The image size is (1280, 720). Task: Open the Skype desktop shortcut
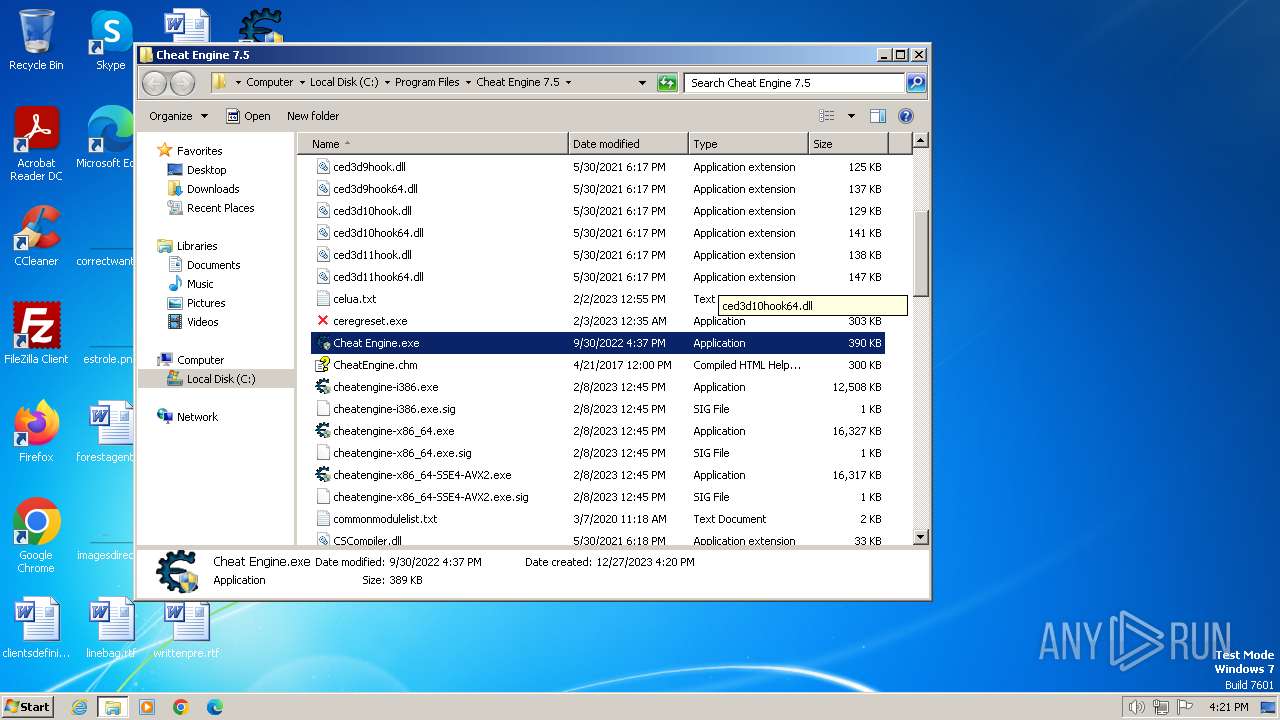click(x=110, y=40)
